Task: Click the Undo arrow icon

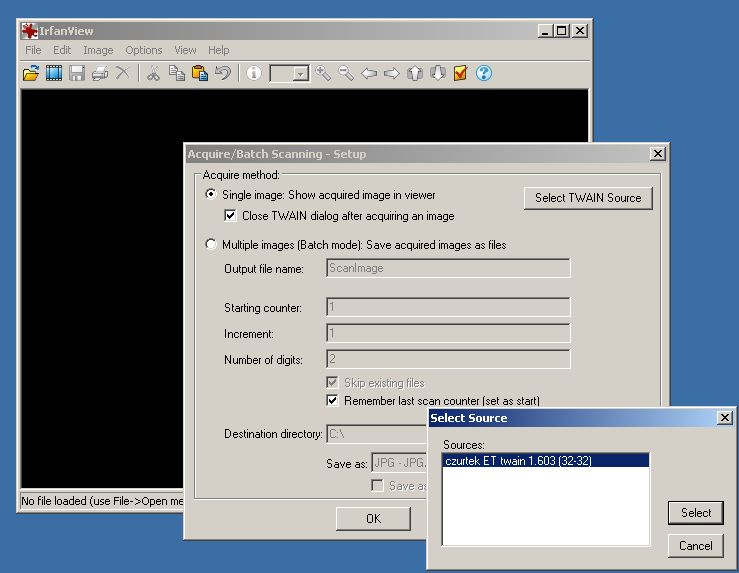Action: (x=223, y=74)
